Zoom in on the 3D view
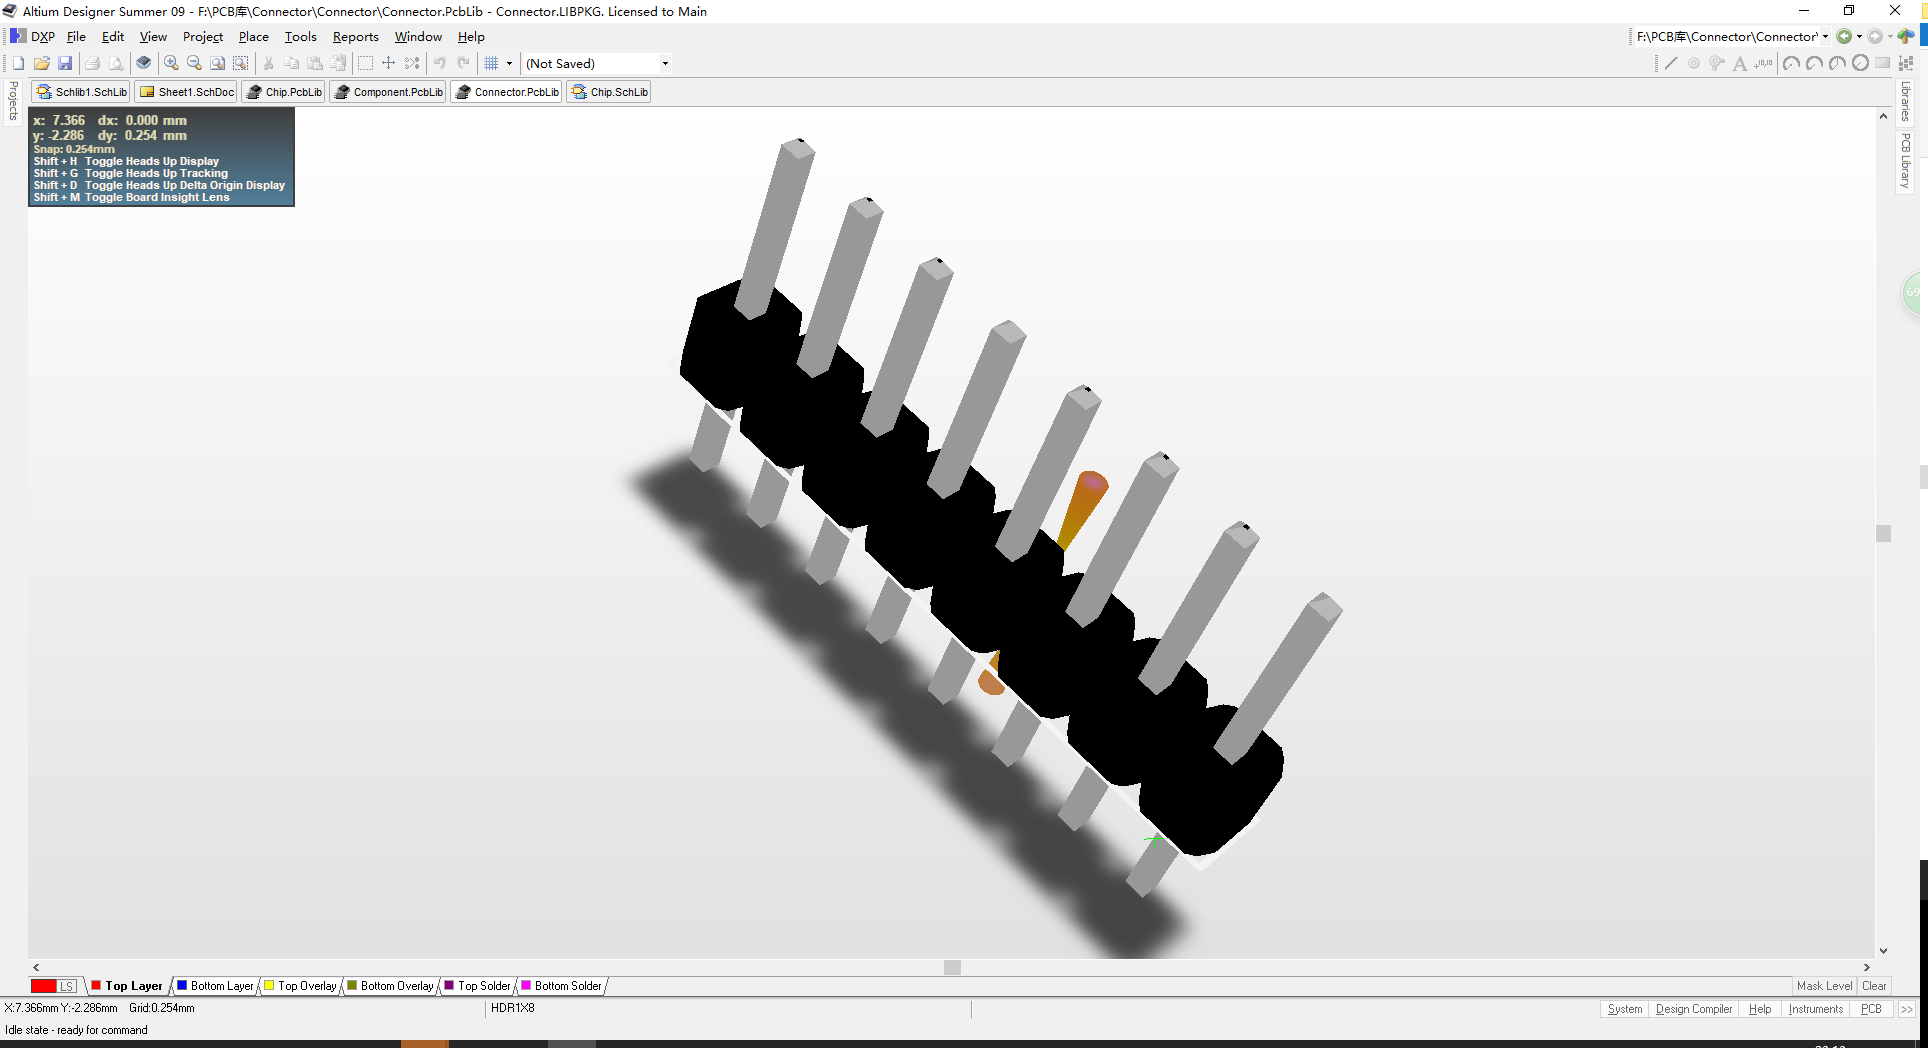 click(x=172, y=63)
